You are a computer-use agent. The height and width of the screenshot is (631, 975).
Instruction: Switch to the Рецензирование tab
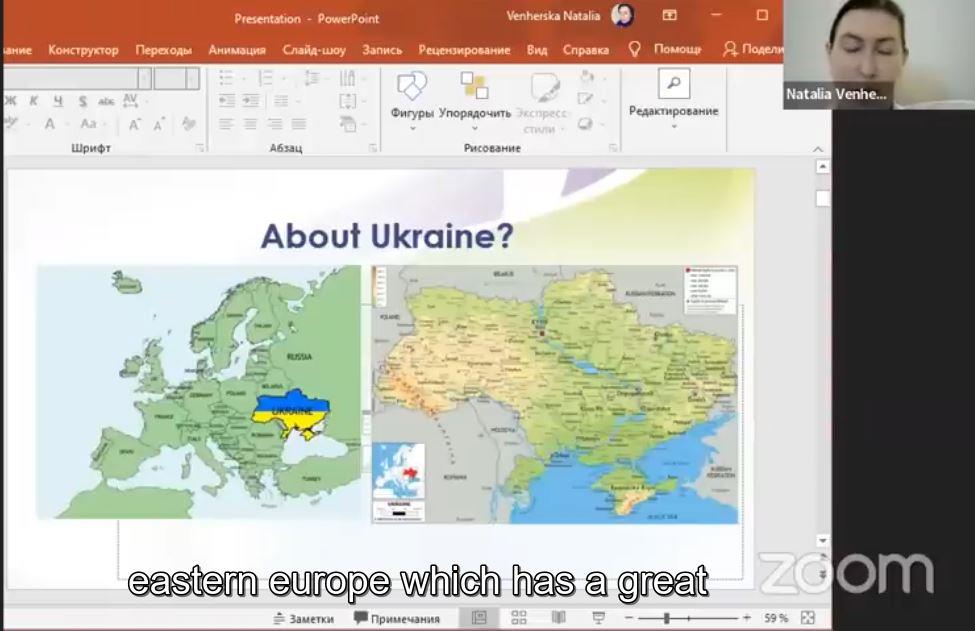pos(464,50)
